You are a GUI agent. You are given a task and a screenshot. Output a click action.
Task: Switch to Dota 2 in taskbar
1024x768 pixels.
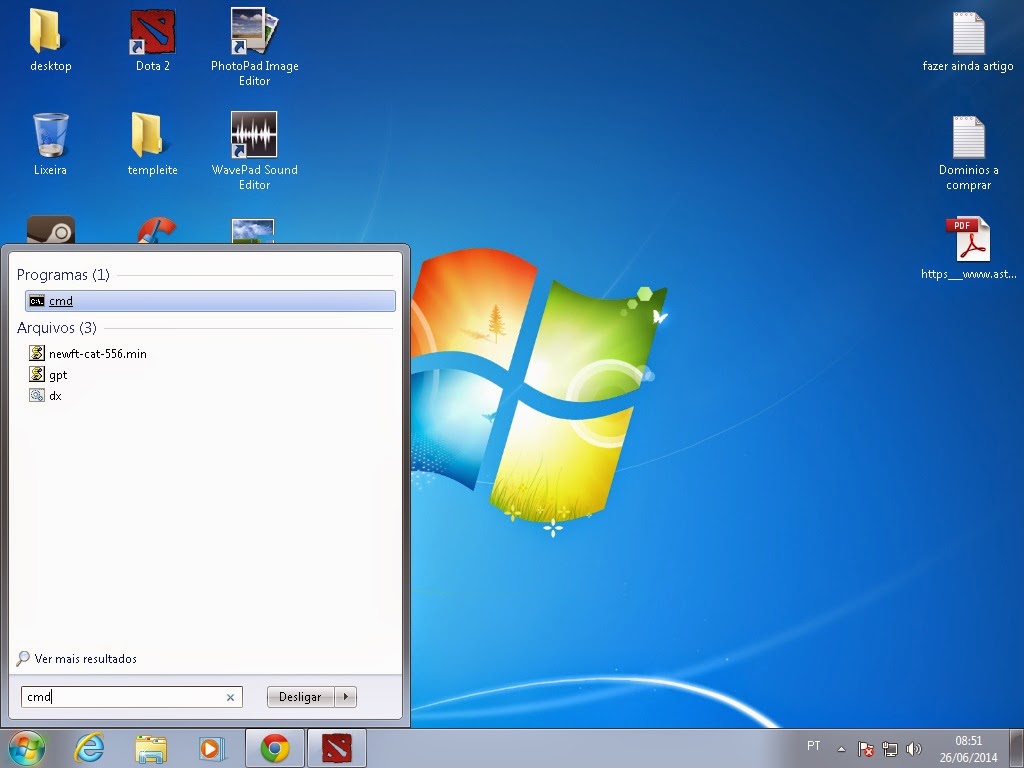[x=337, y=748]
